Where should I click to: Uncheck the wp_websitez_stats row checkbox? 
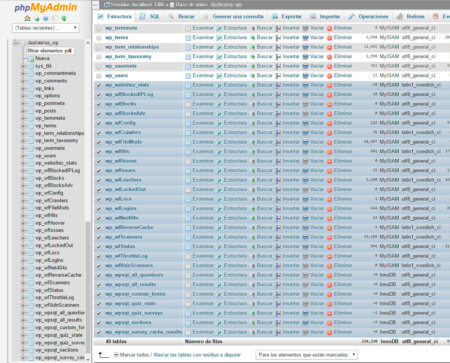pyautogui.click(x=99, y=85)
